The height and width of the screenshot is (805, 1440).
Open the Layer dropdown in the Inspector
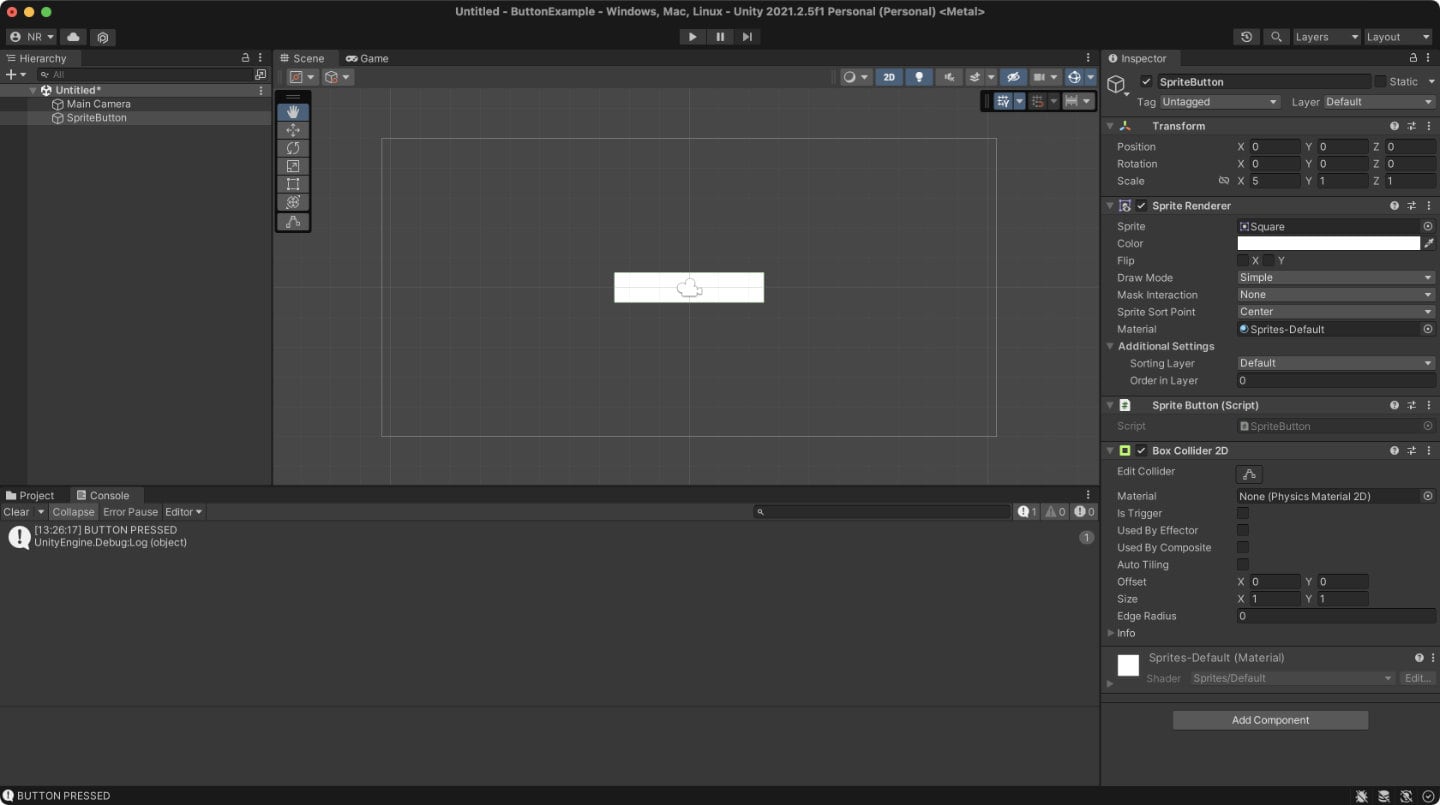coord(1378,102)
